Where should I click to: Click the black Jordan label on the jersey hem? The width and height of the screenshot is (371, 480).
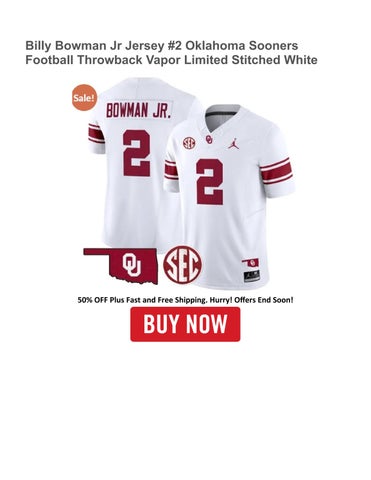pos(252,277)
